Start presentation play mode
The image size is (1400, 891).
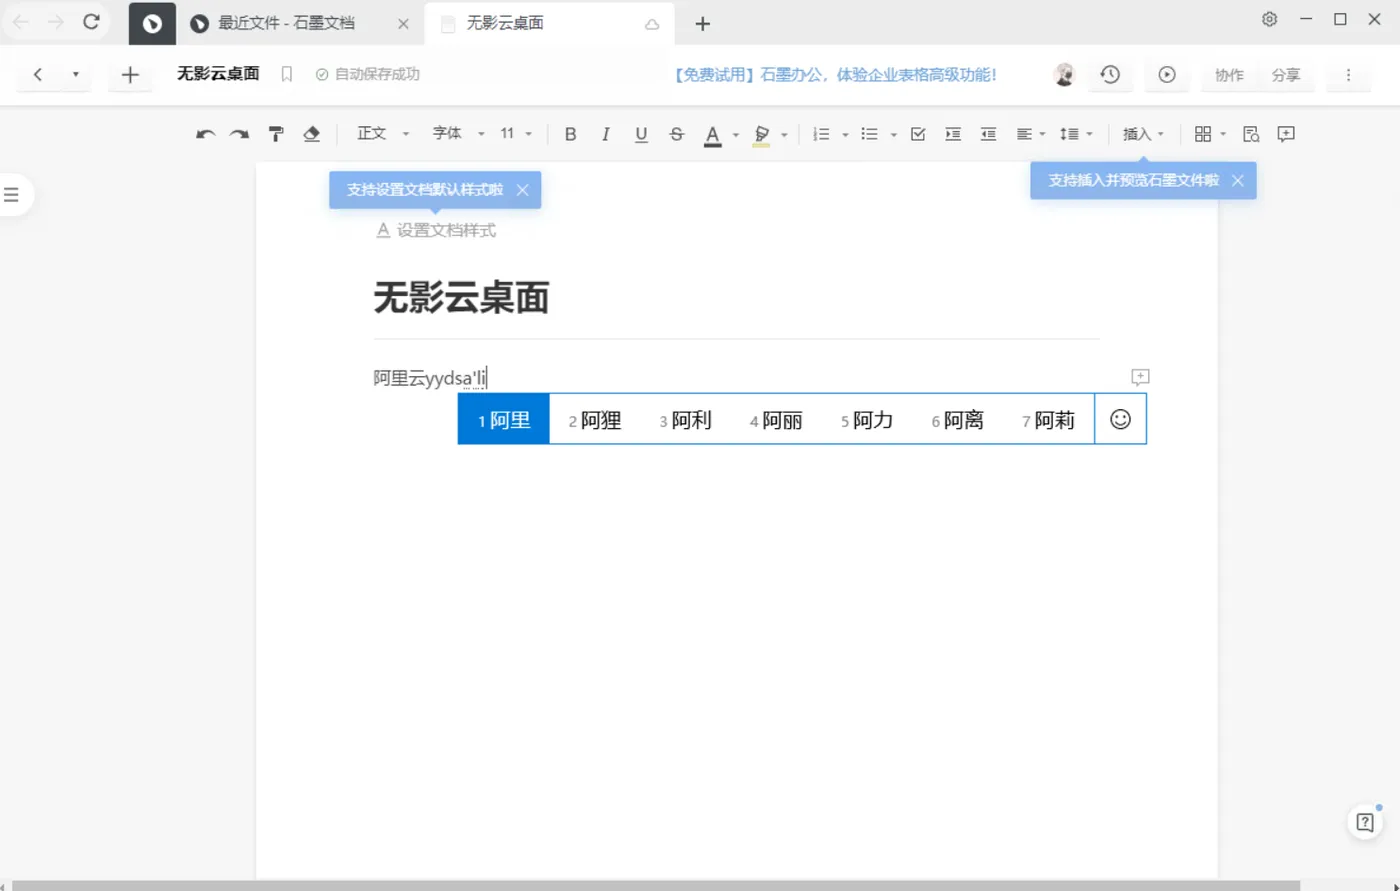tap(1167, 74)
